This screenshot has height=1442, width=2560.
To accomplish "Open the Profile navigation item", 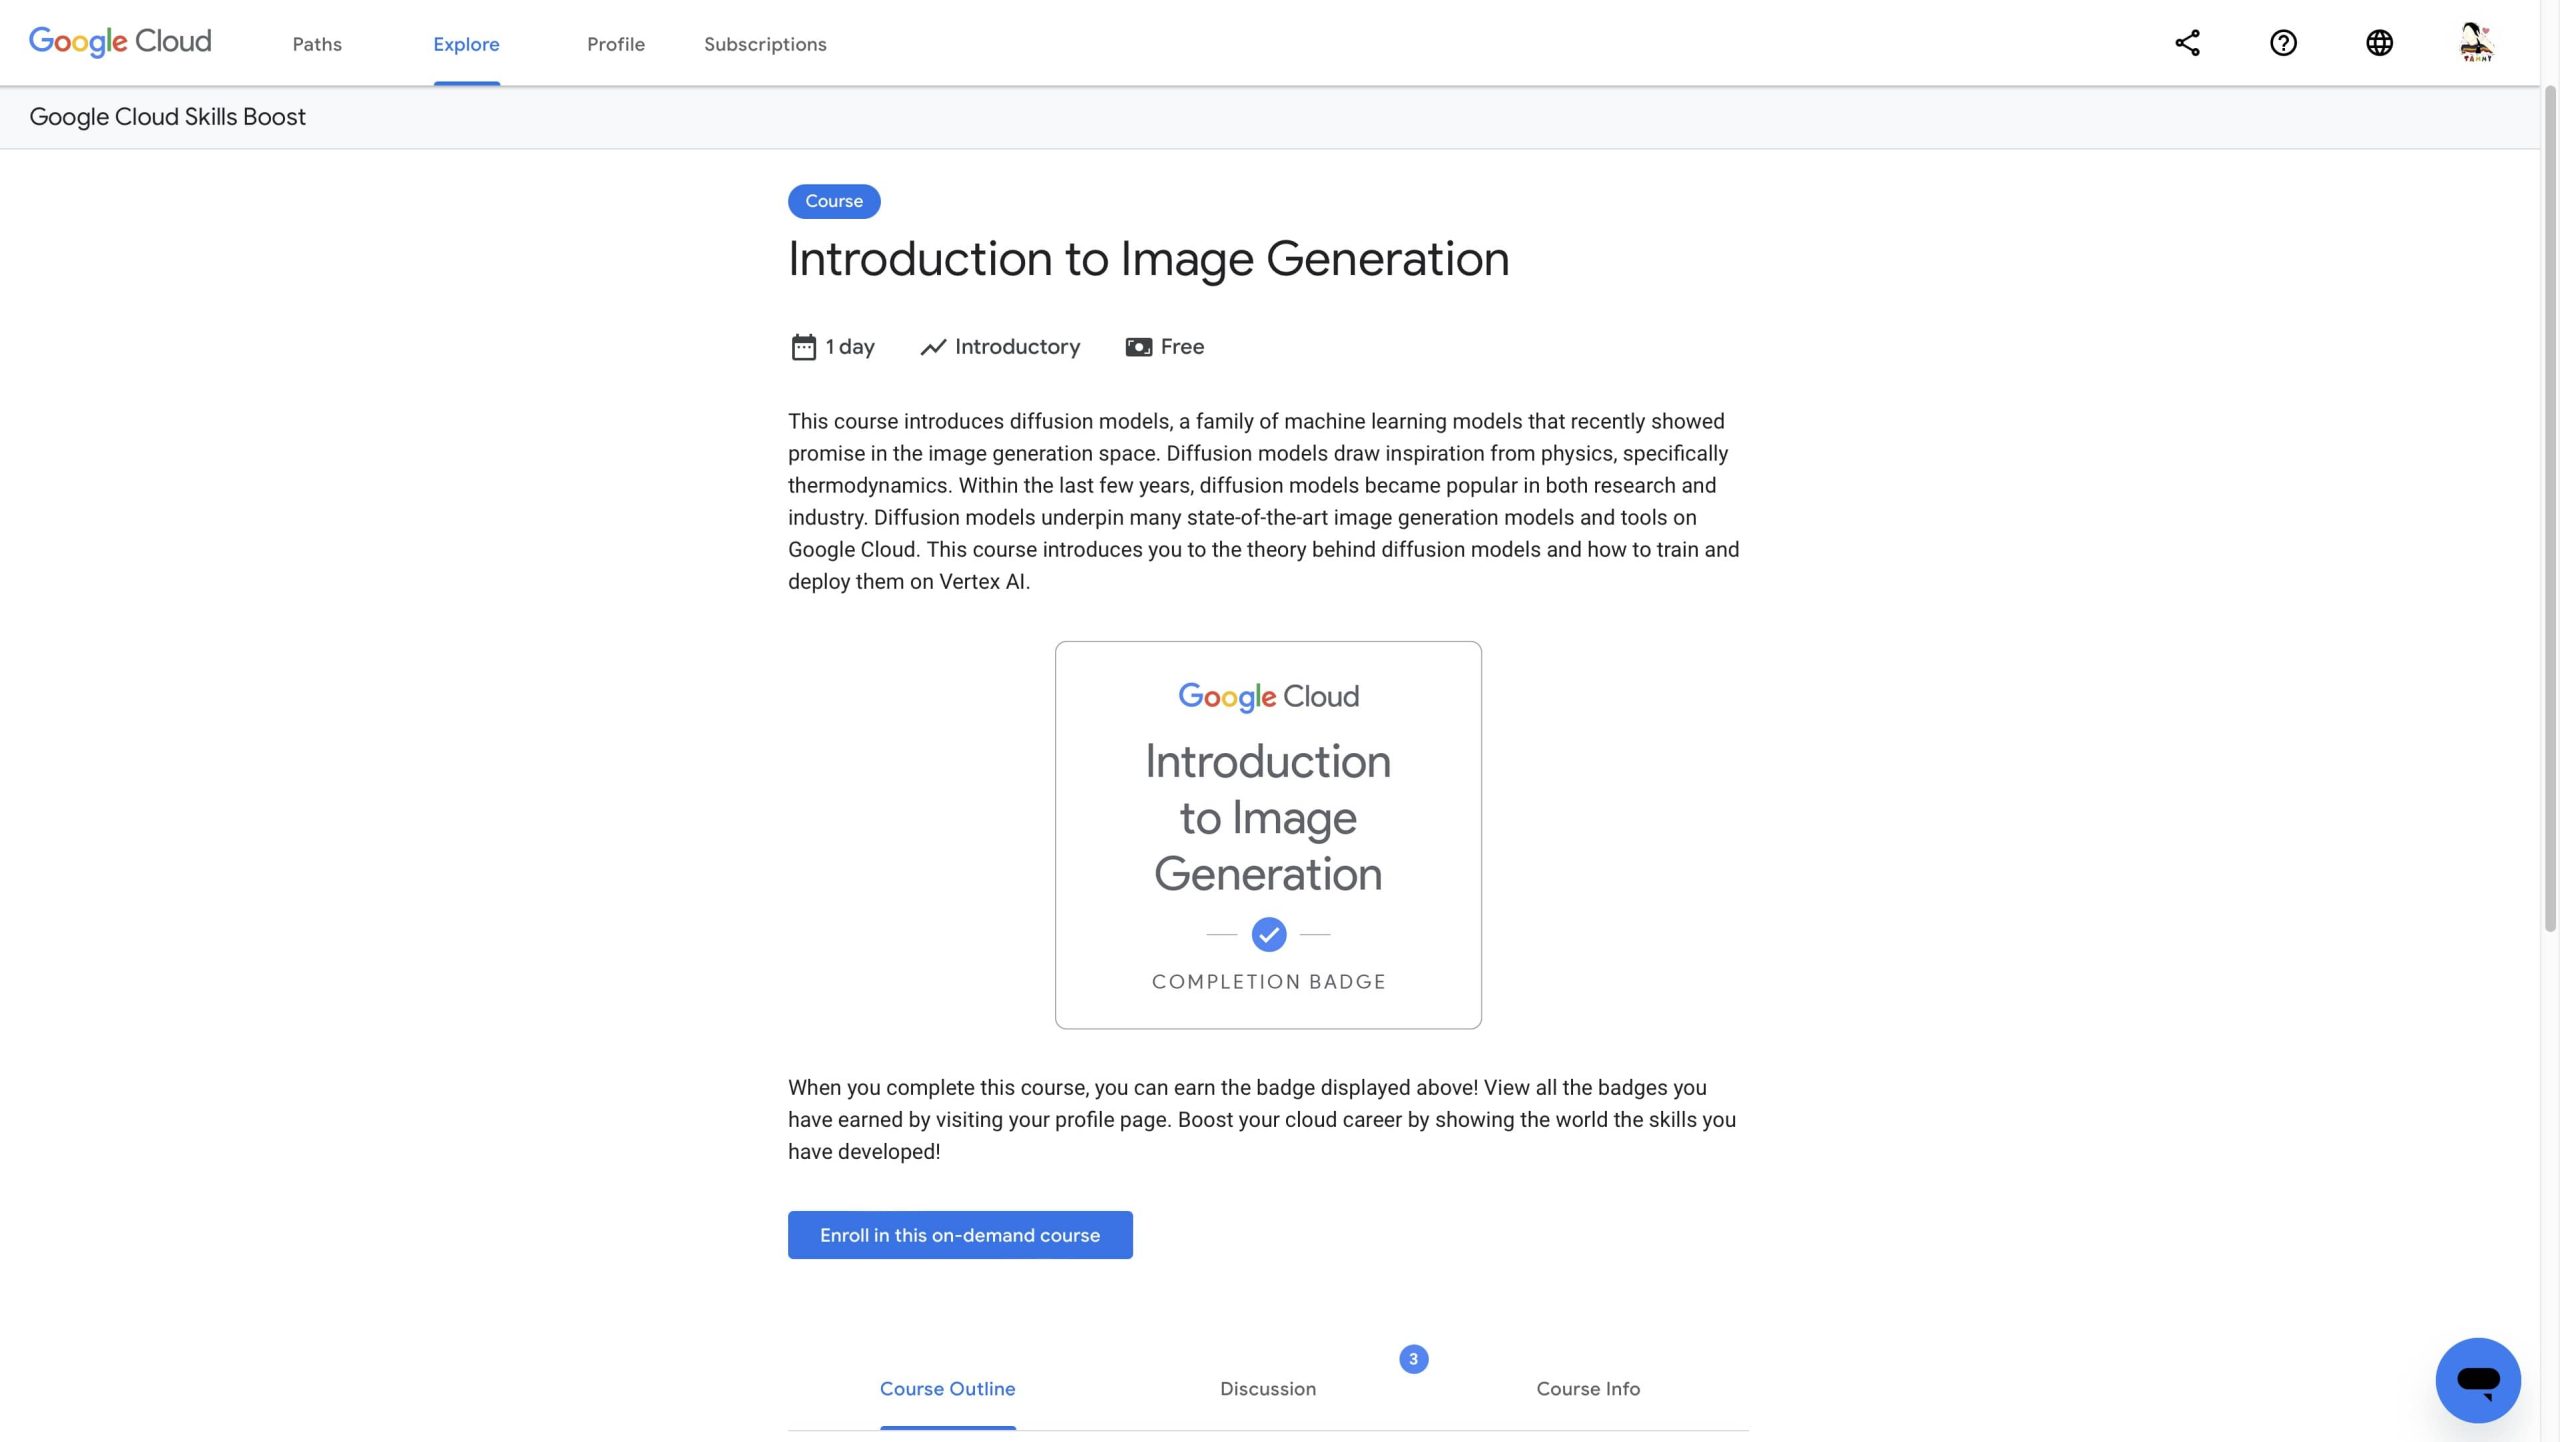I will (616, 44).
